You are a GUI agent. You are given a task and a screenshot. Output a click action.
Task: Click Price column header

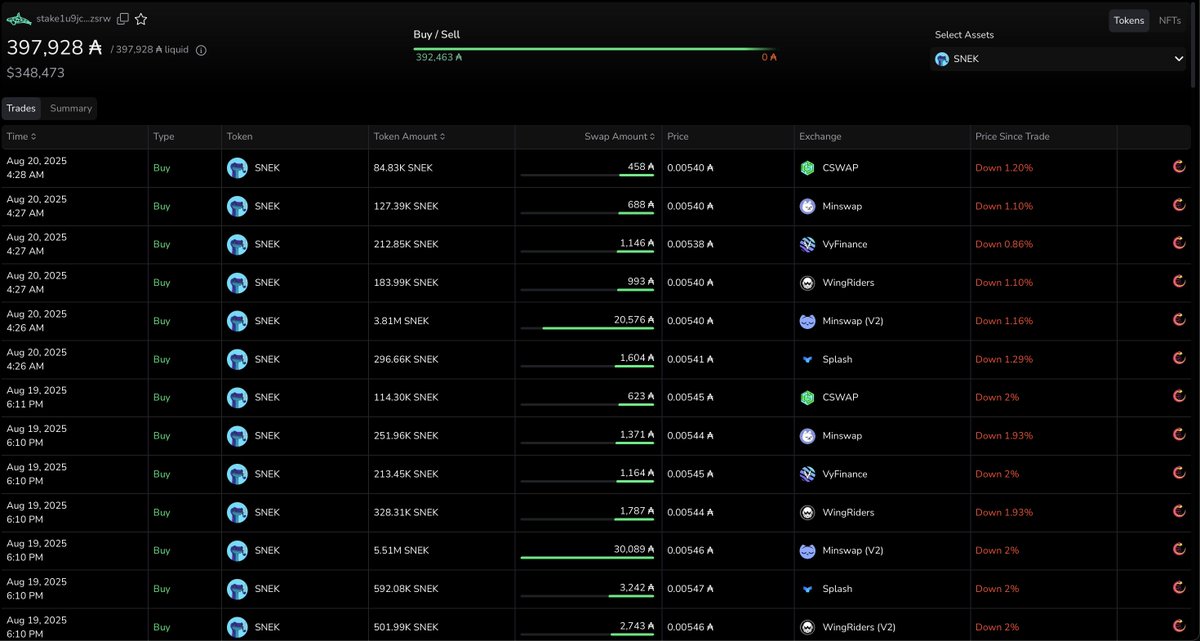point(678,136)
